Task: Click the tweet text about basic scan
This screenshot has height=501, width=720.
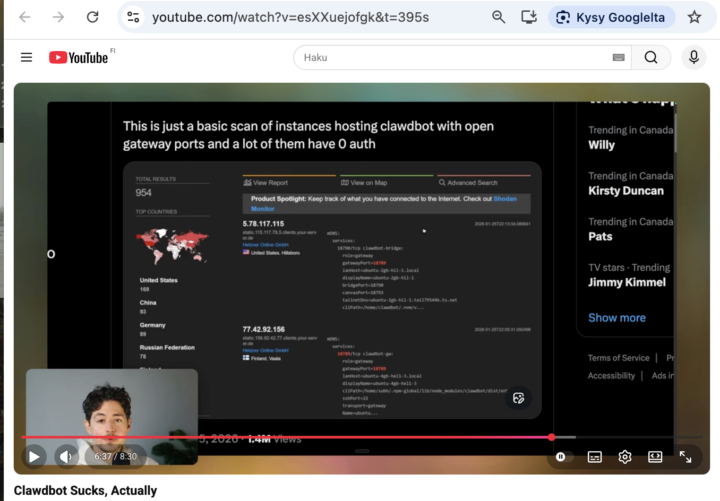Action: 308,135
